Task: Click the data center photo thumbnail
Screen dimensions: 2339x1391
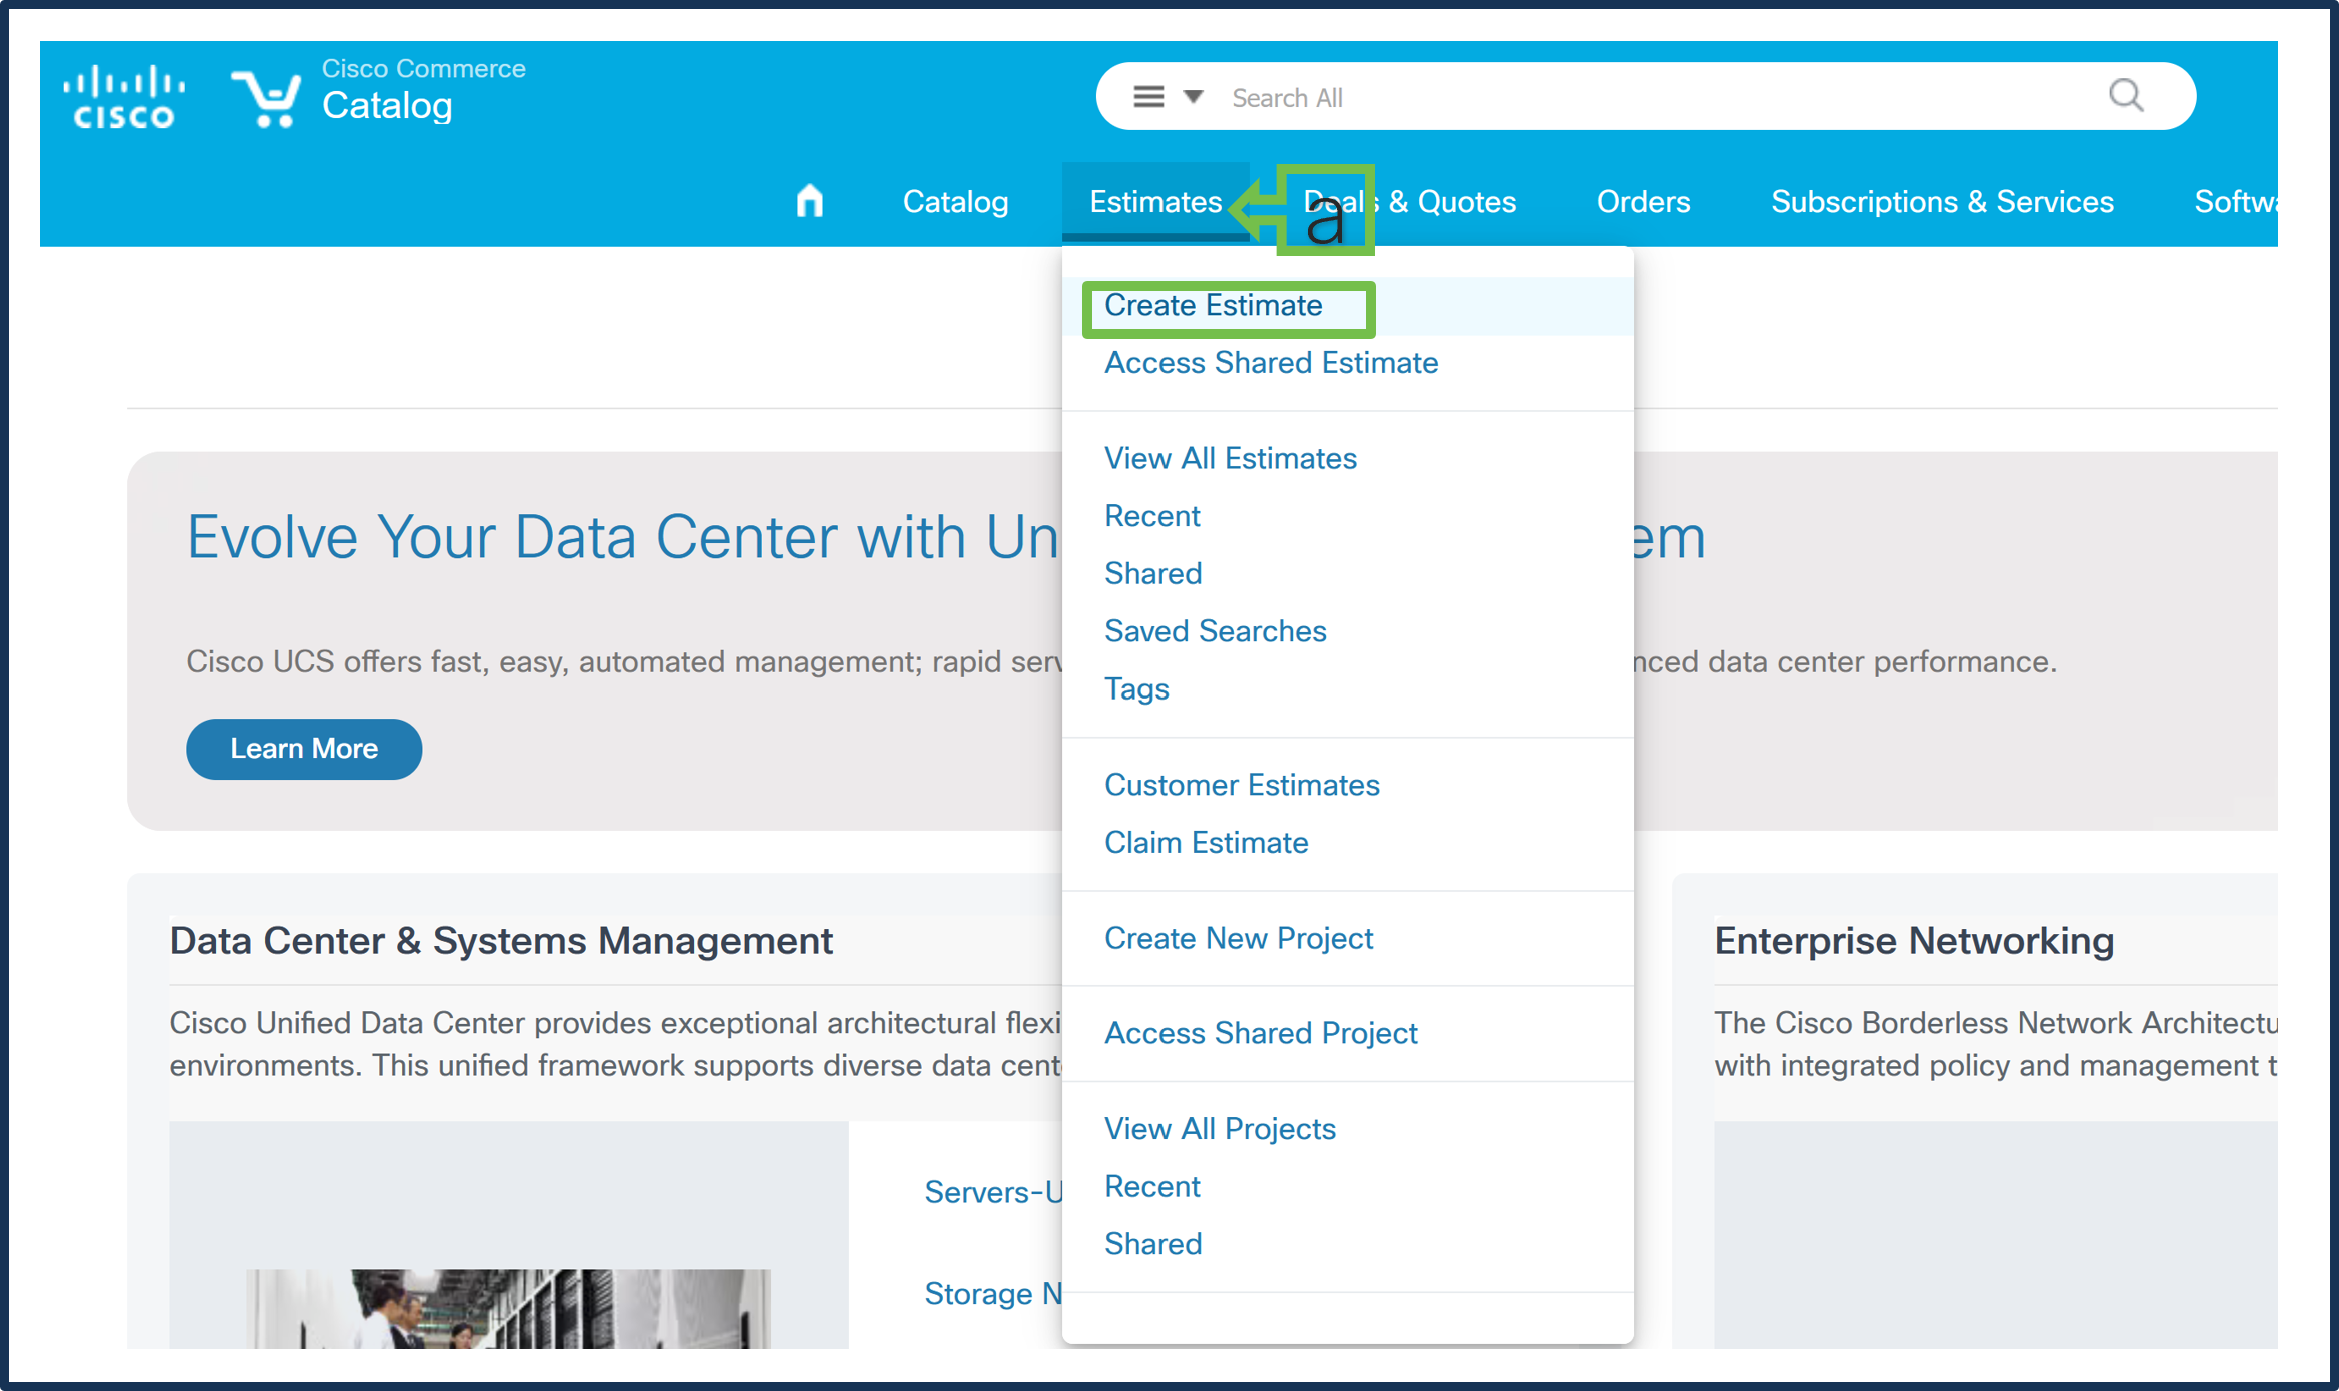Action: pyautogui.click(x=508, y=1308)
